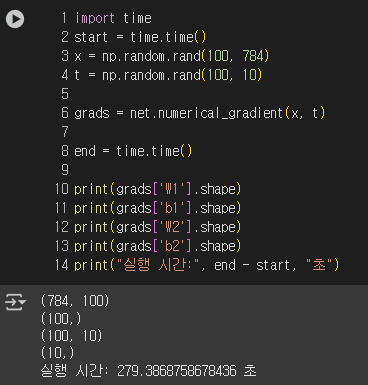This screenshot has height=385, width=368.
Task: Run the code cell
Action: (15, 19)
